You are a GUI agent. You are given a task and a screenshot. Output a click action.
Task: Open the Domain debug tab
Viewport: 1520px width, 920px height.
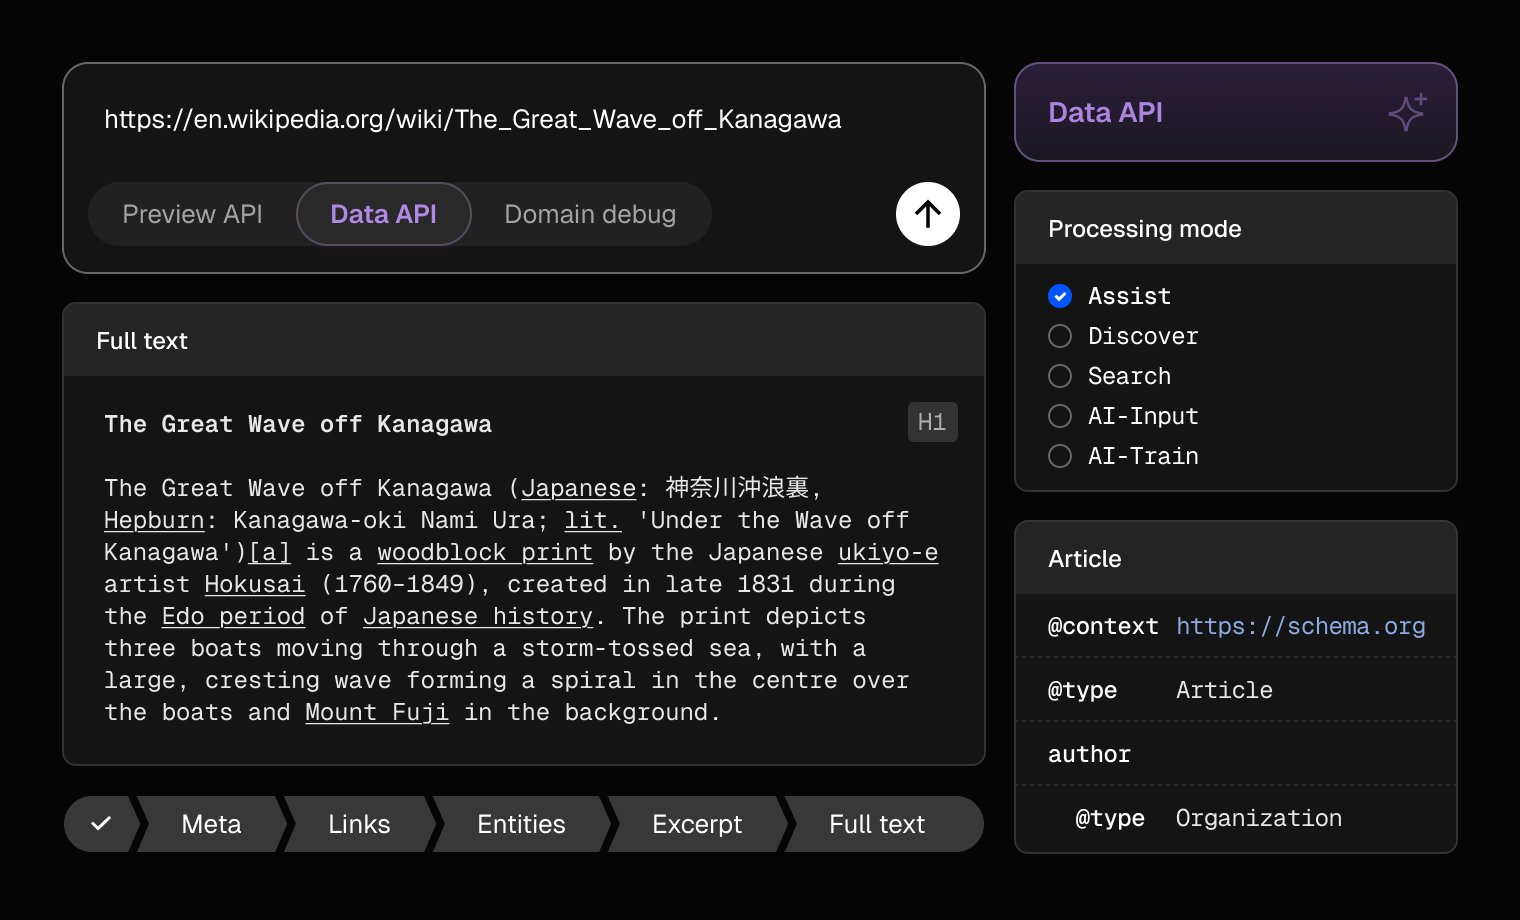[590, 214]
